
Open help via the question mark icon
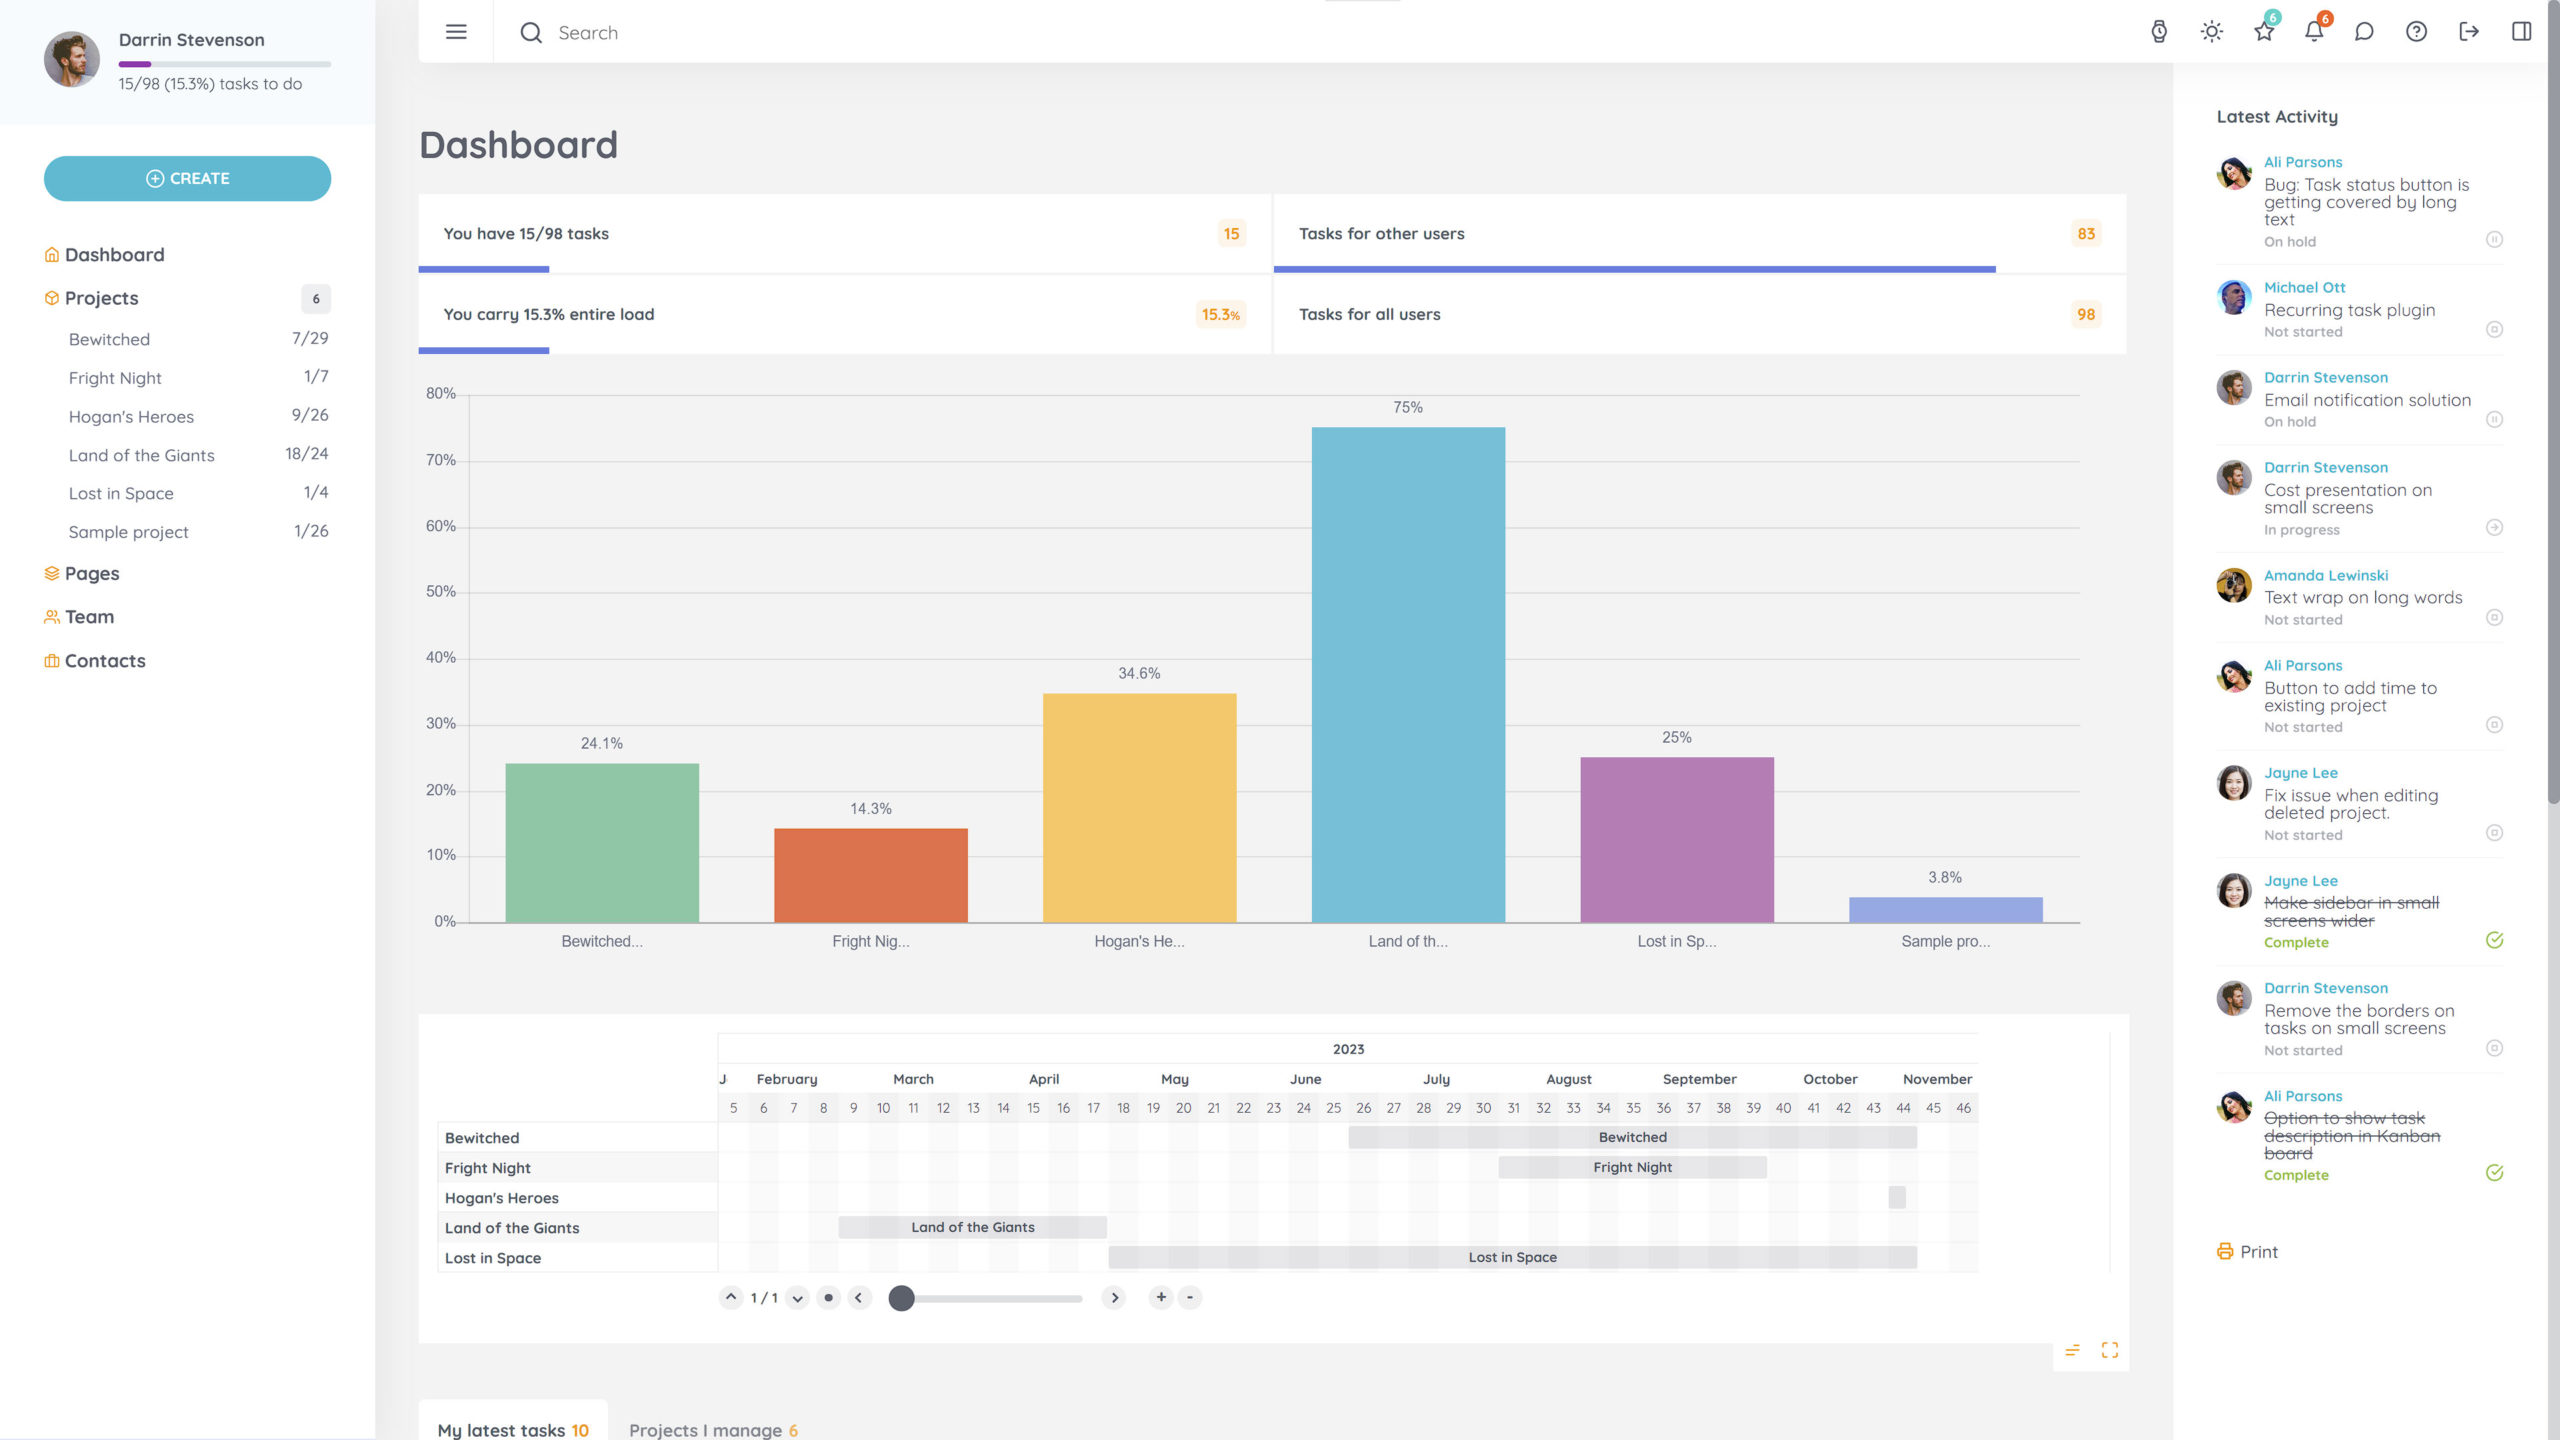point(2417,32)
